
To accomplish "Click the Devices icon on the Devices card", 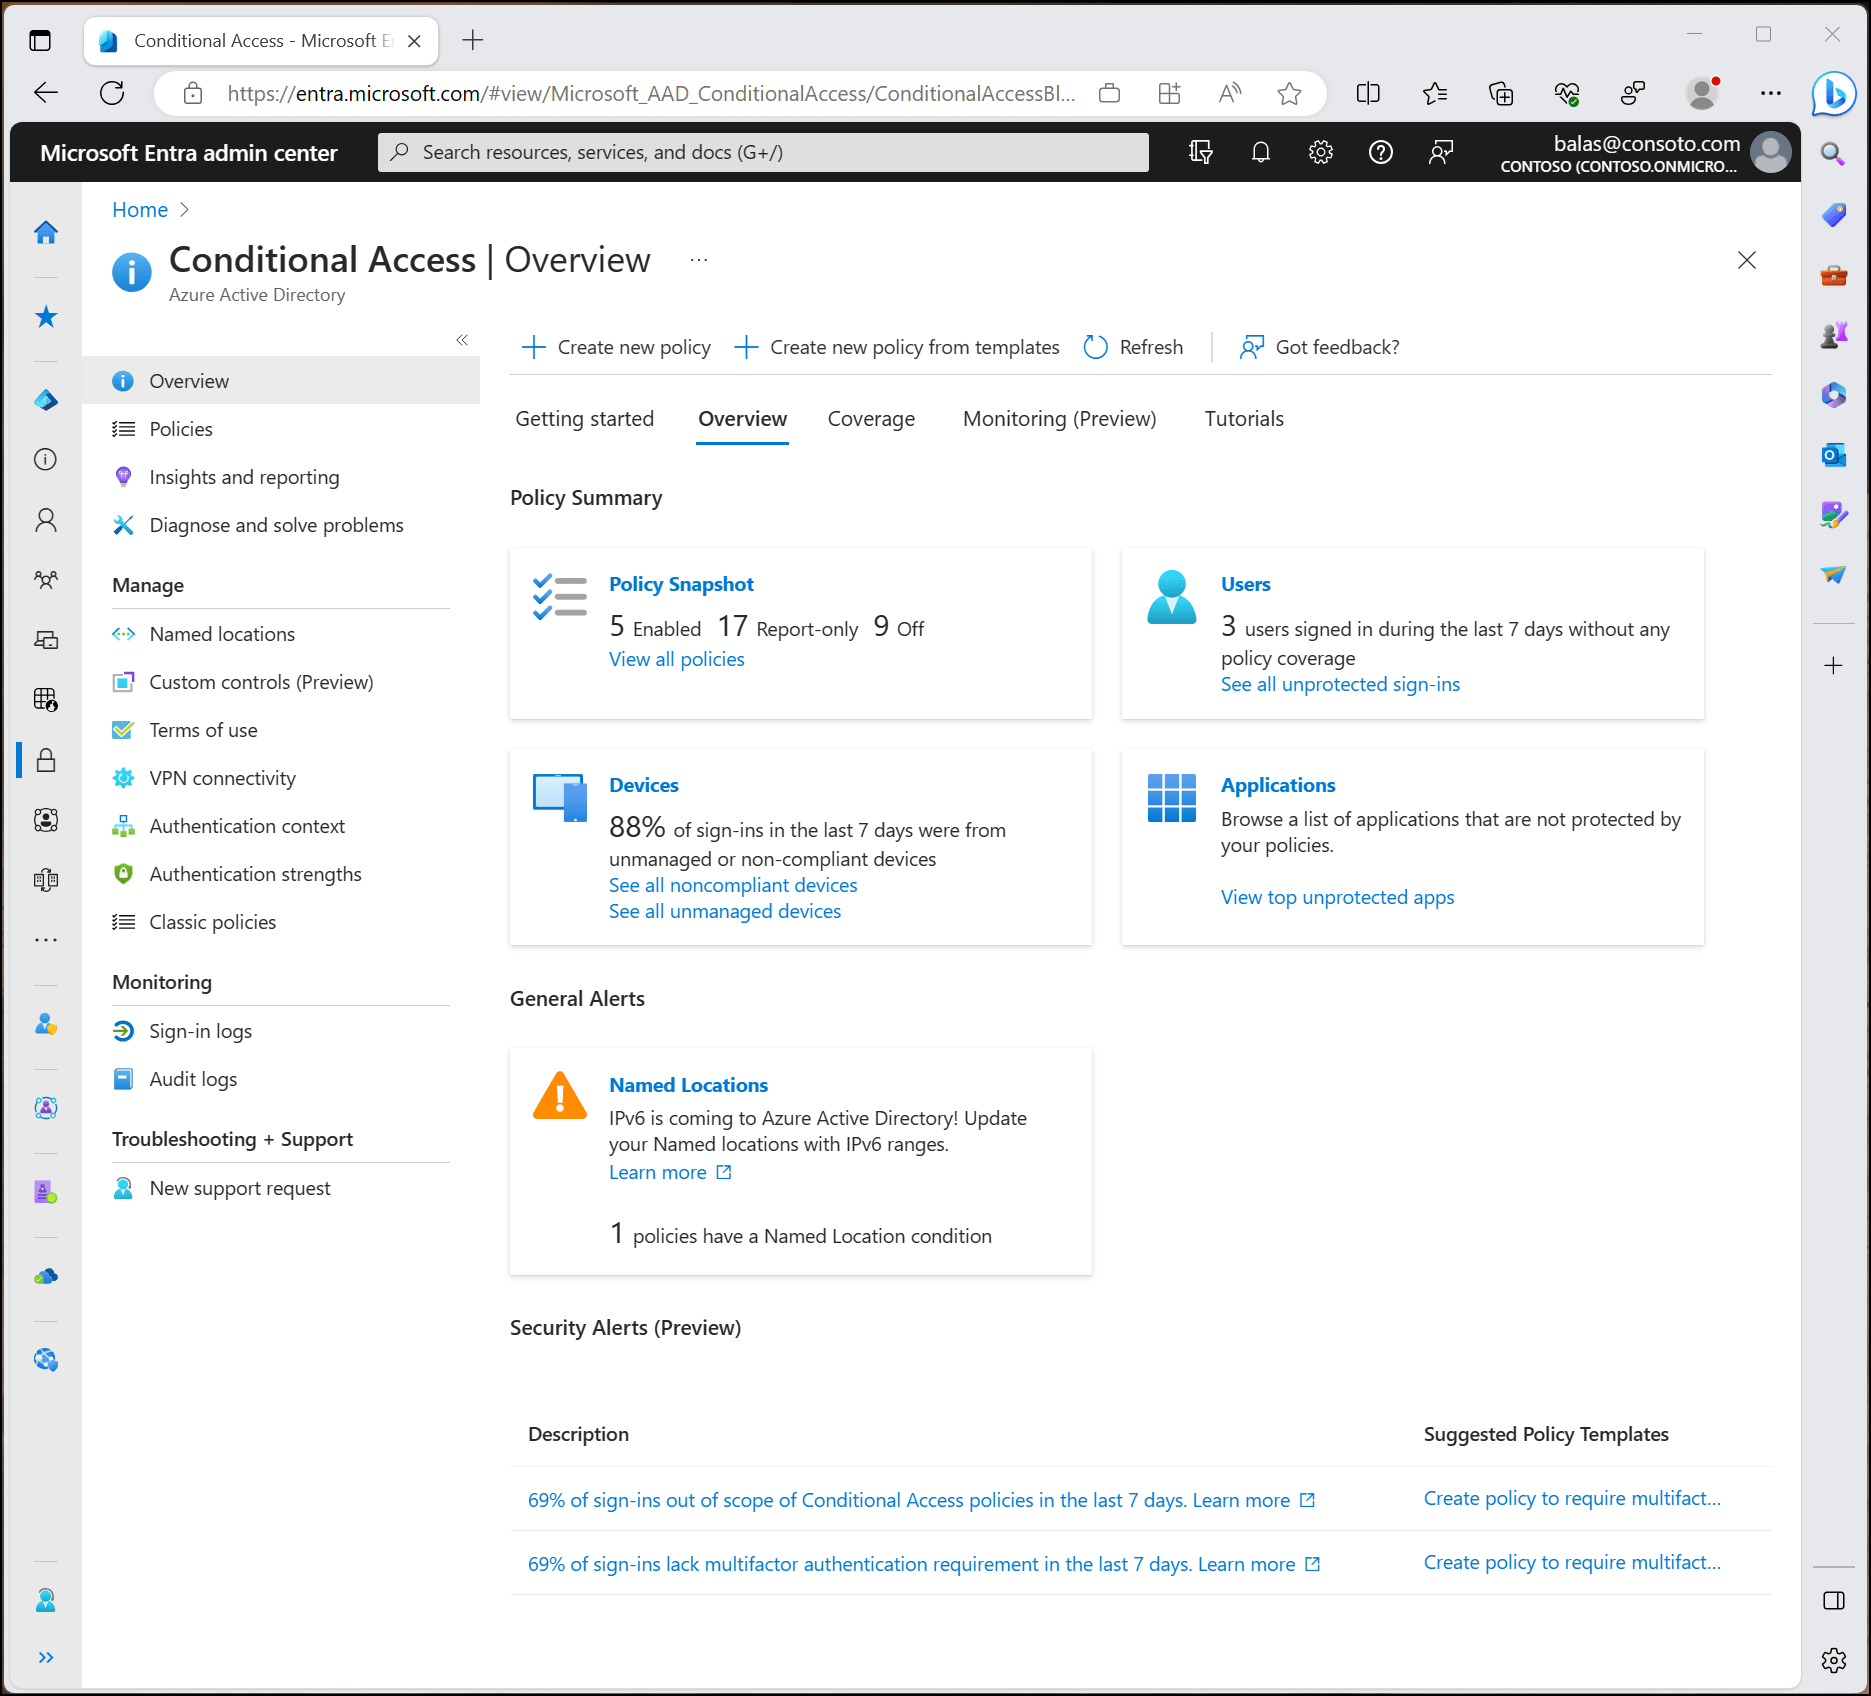I will pyautogui.click(x=558, y=797).
